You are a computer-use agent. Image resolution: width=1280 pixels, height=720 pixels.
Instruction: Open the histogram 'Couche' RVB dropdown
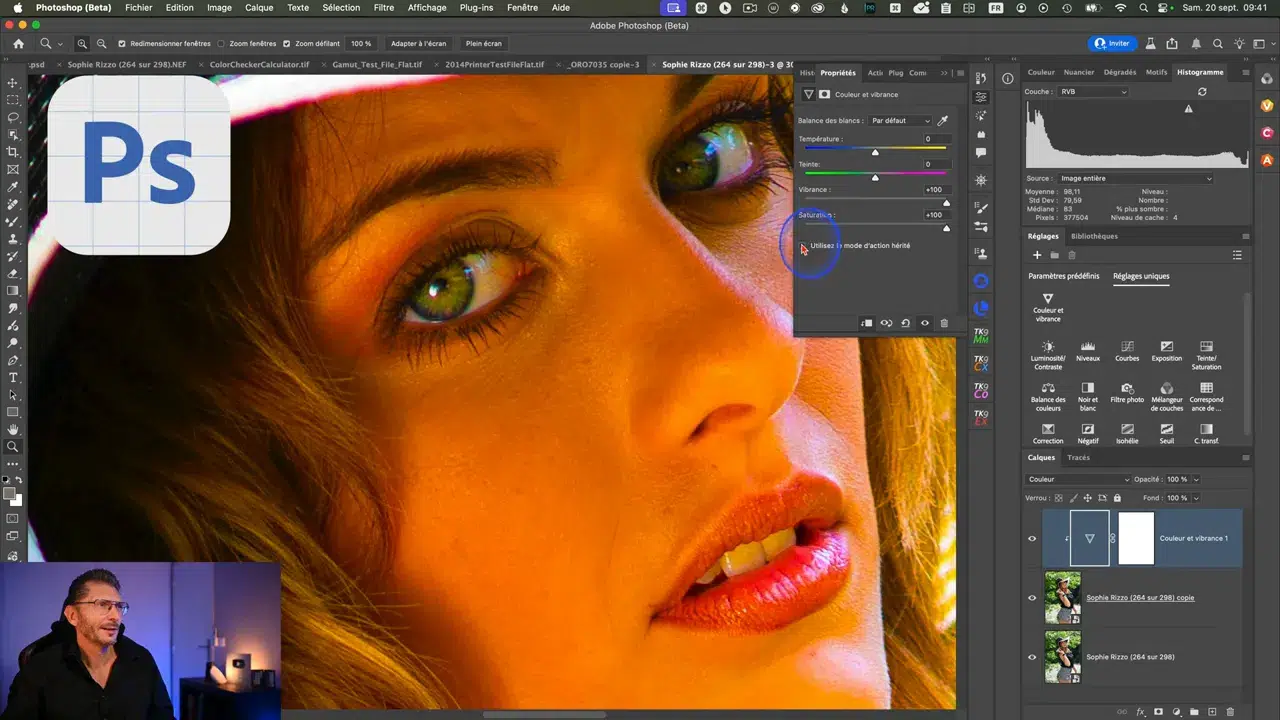pos(1092,92)
